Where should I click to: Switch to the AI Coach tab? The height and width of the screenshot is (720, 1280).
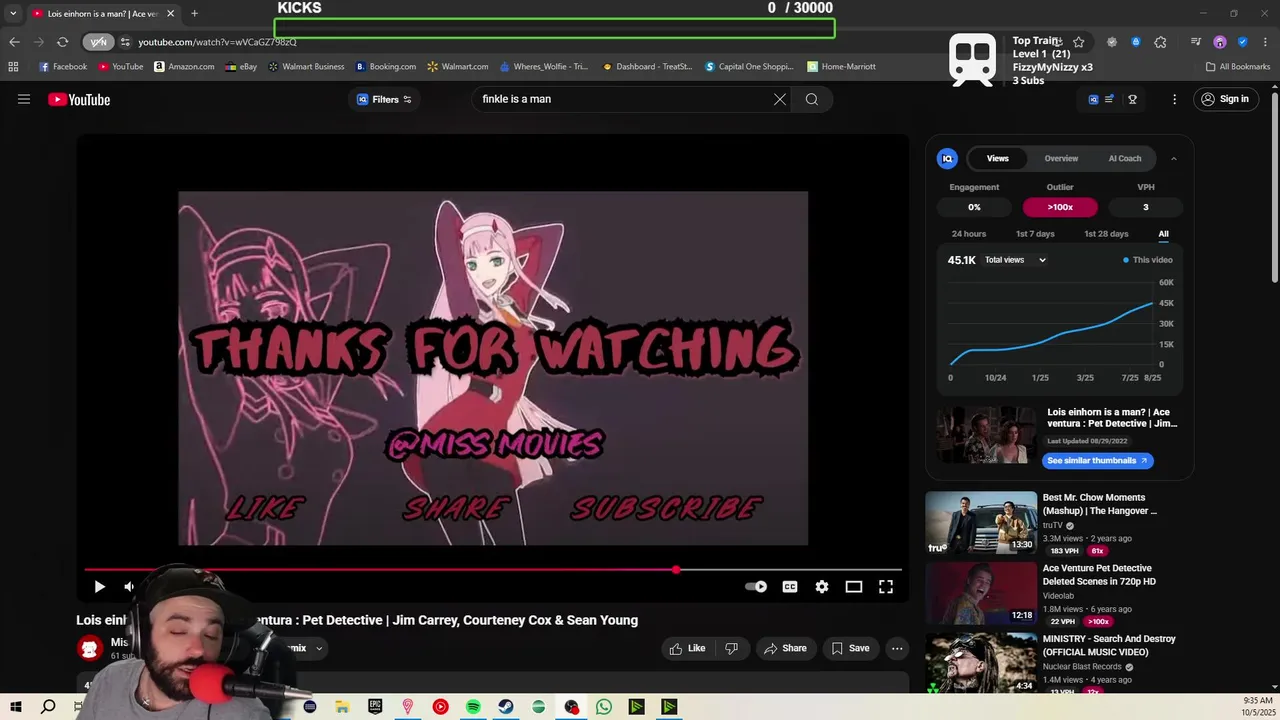click(x=1125, y=158)
